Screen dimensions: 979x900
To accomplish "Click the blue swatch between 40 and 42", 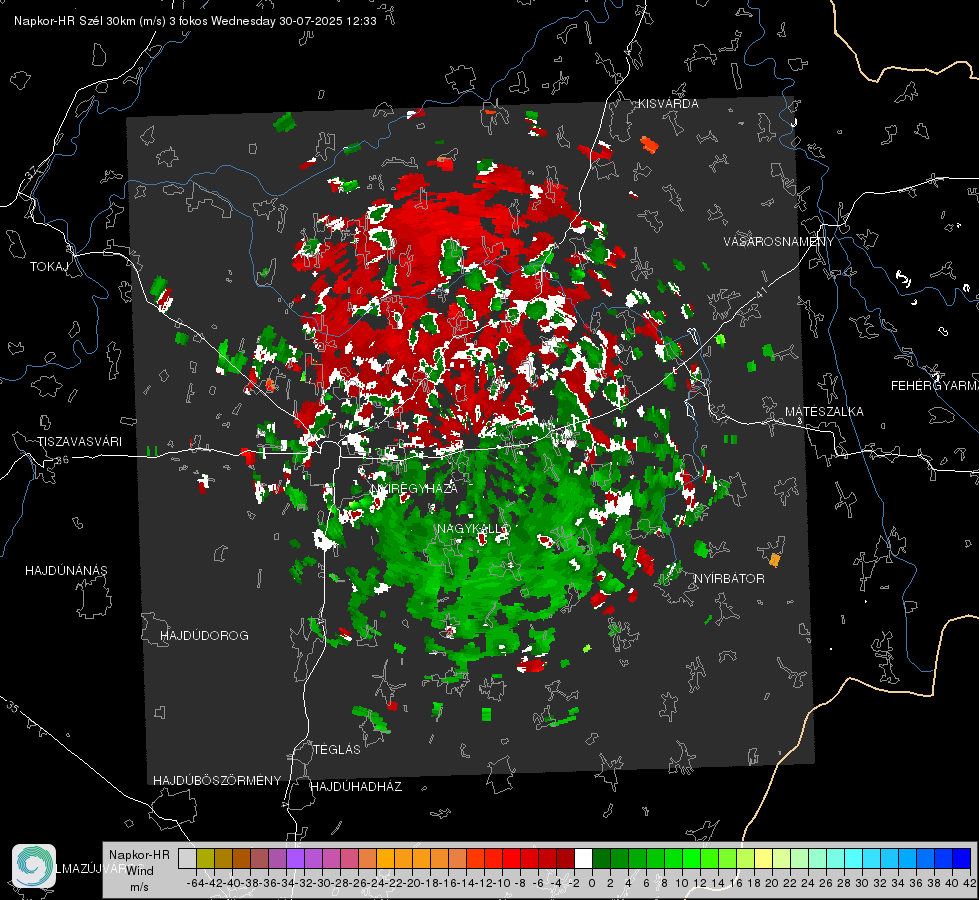I will tap(962, 859).
